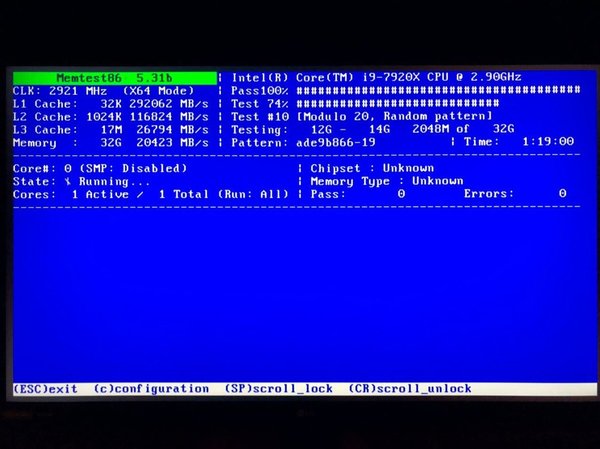The width and height of the screenshot is (600, 449).
Task: Select the Pattern: ade9b866-19 value
Action: point(303,143)
